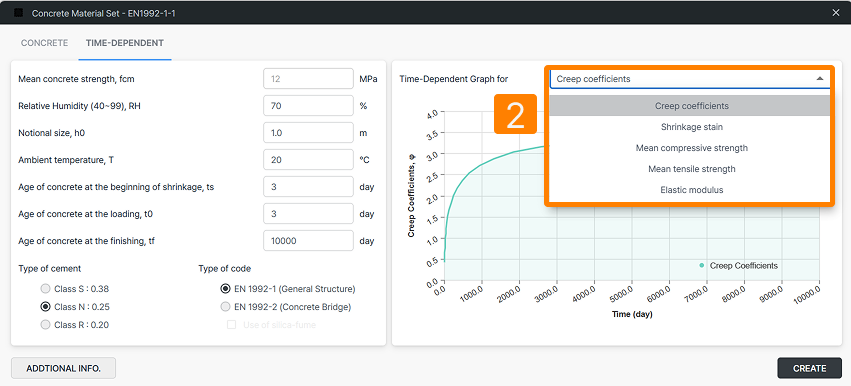
Task: Close the Concrete Material Set dialog
Action: (836, 13)
